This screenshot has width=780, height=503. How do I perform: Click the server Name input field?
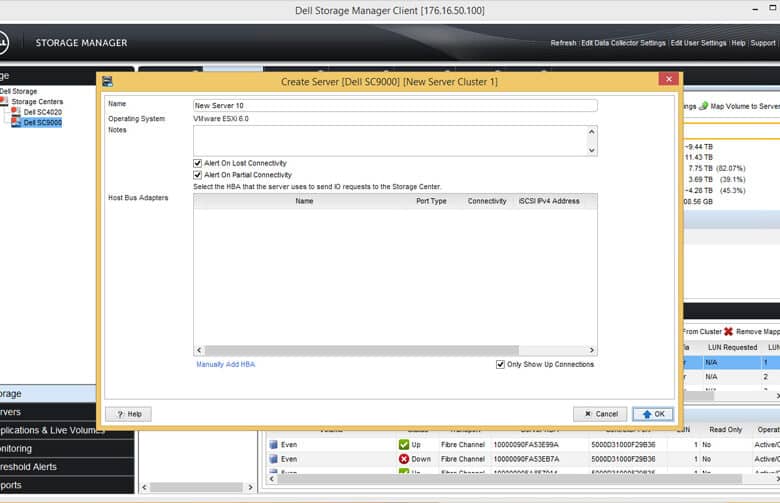pos(395,105)
